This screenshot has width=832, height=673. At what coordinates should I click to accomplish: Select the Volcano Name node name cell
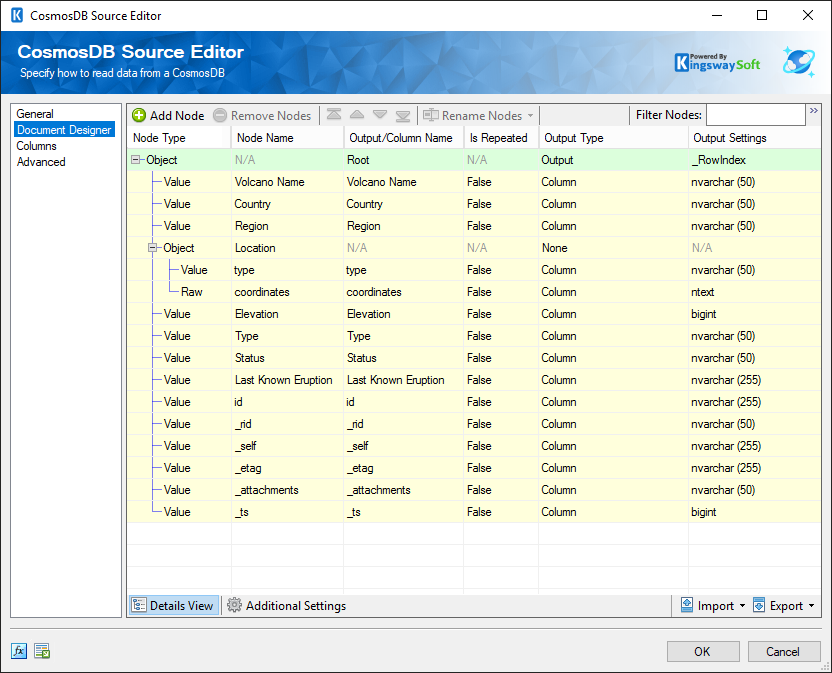click(x=287, y=182)
